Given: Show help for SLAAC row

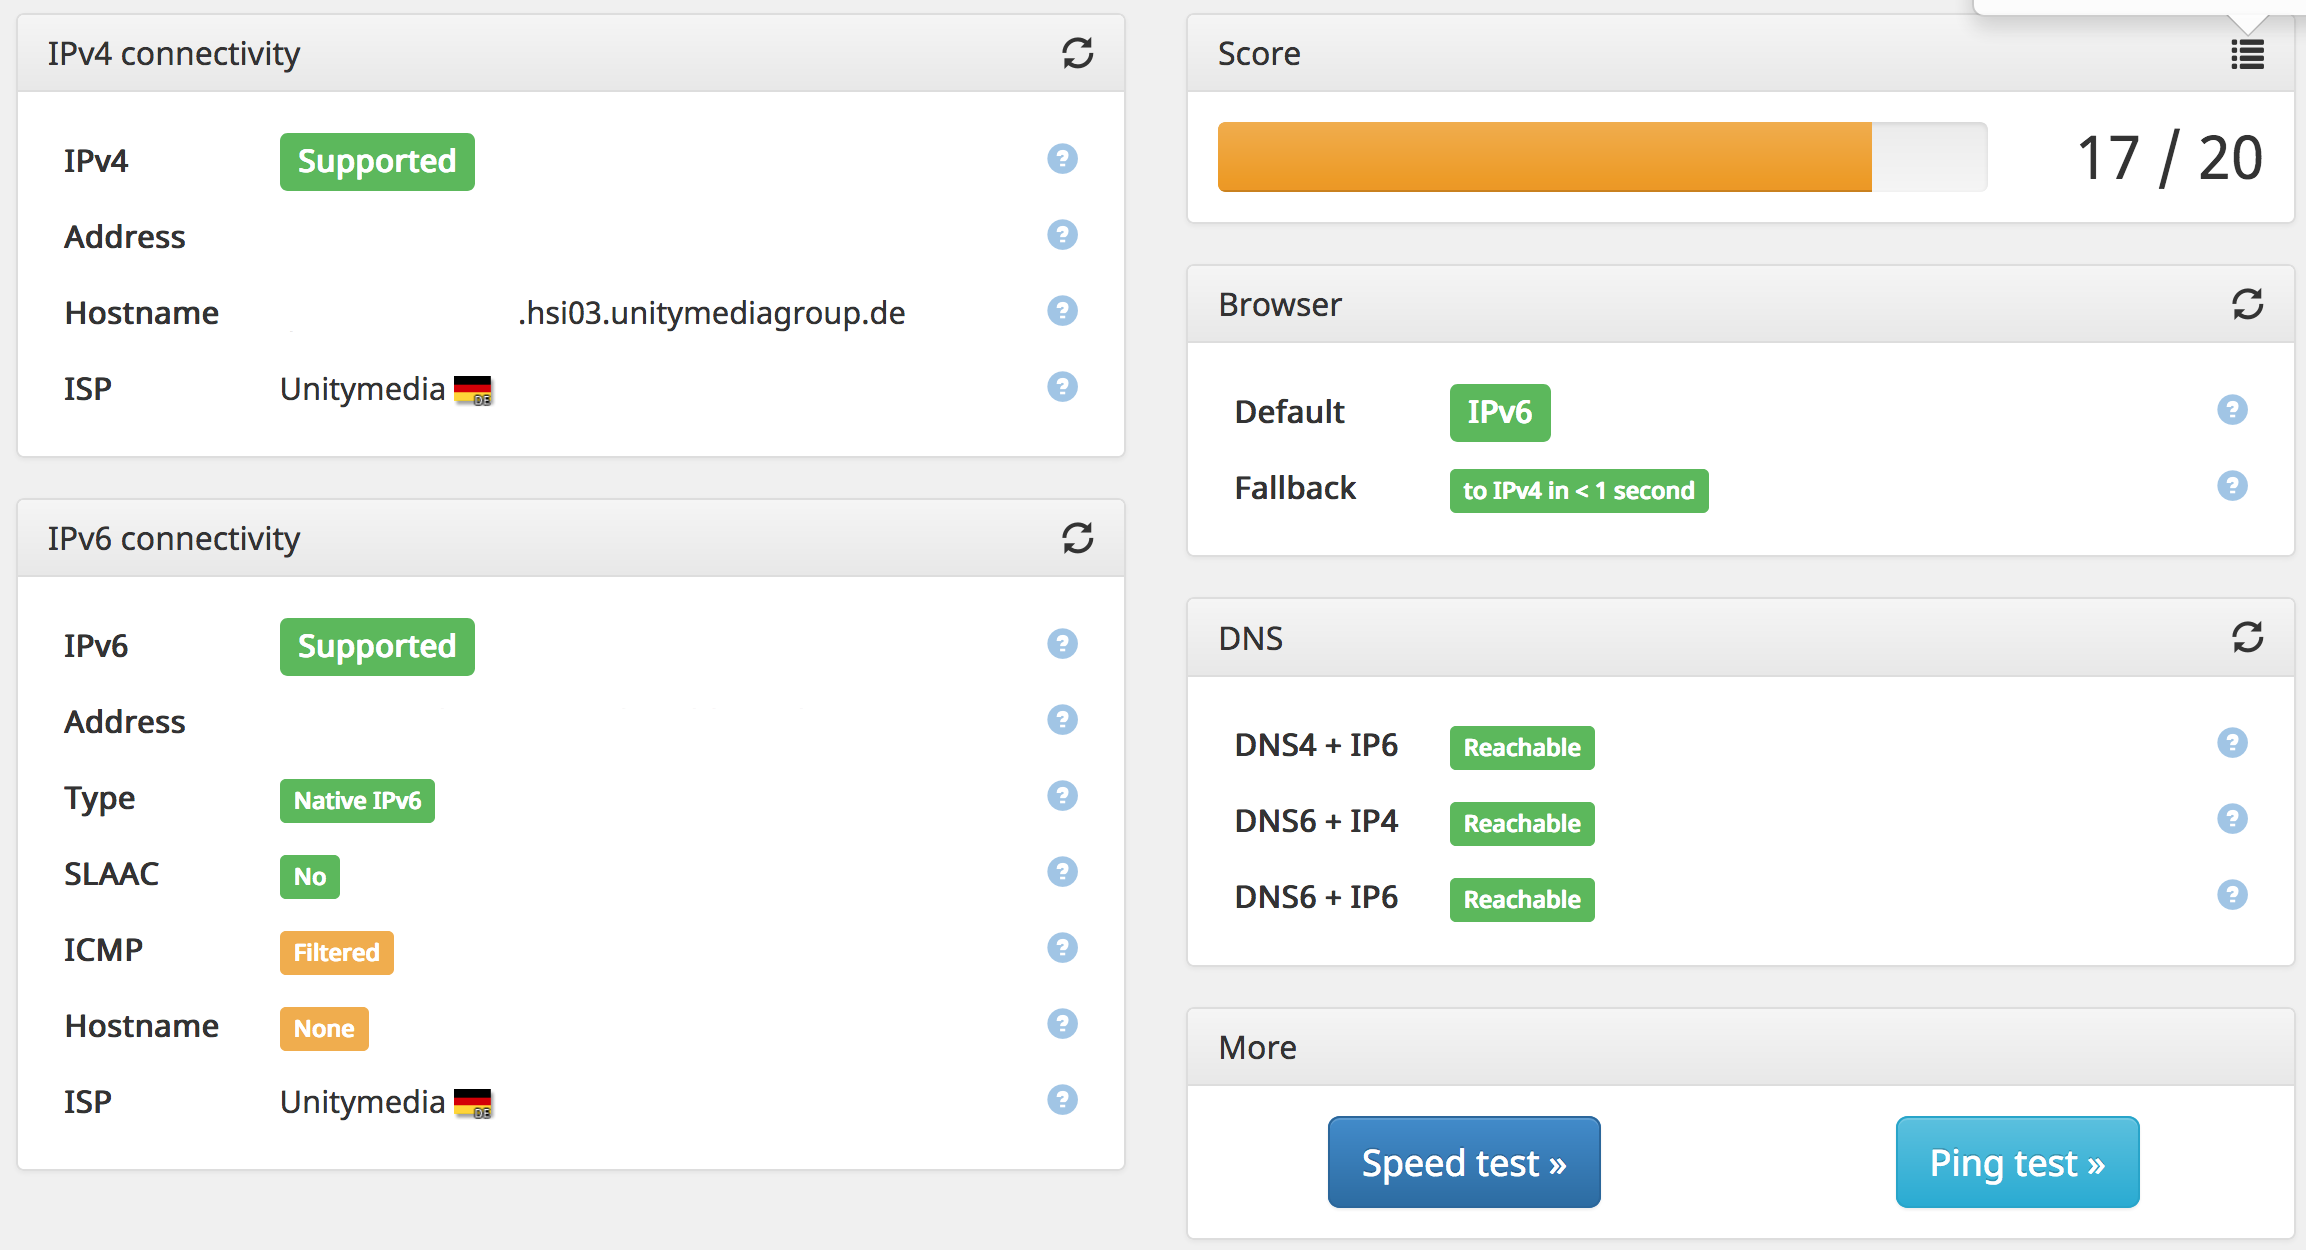Looking at the screenshot, I should tap(1062, 872).
